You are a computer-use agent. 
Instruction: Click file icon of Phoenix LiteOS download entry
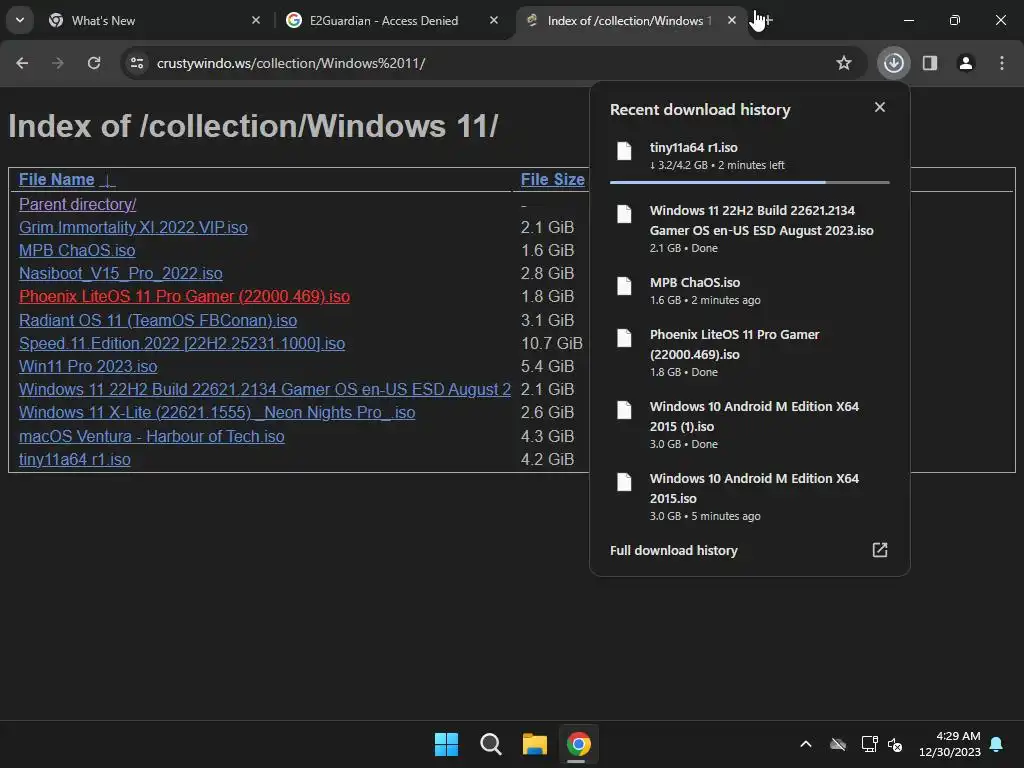point(624,338)
